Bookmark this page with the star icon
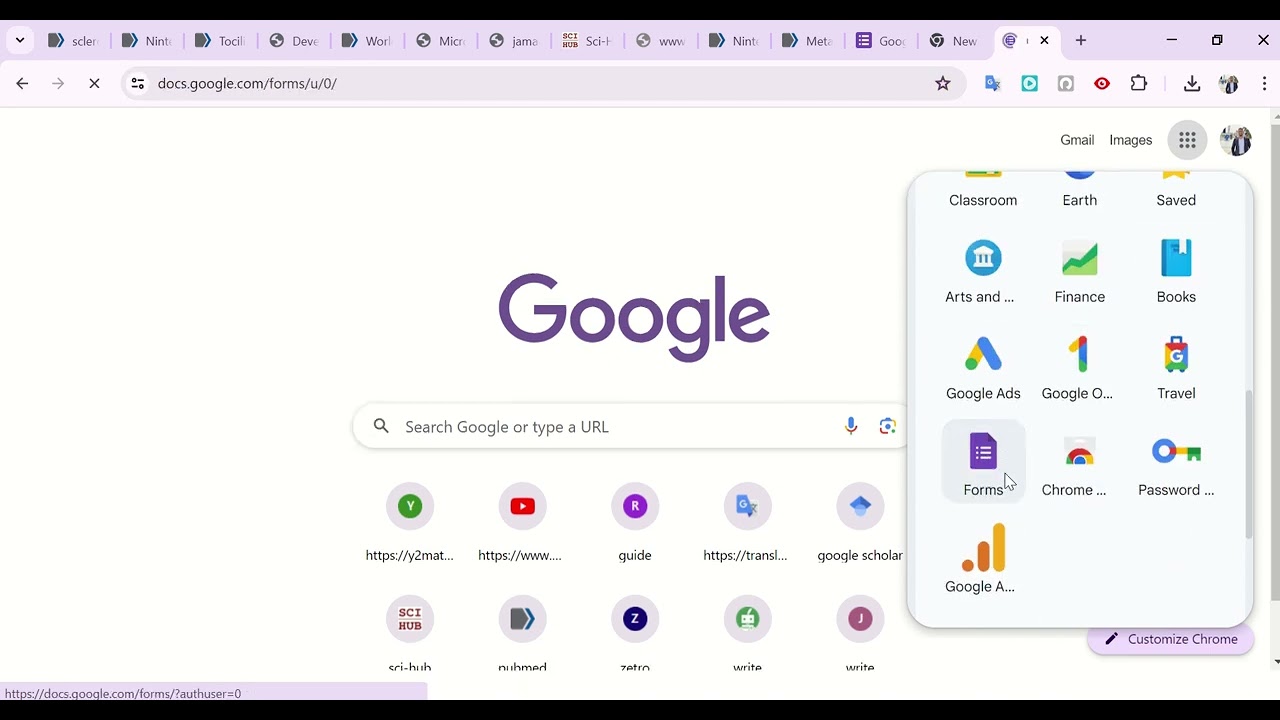1280x720 pixels. coord(942,84)
